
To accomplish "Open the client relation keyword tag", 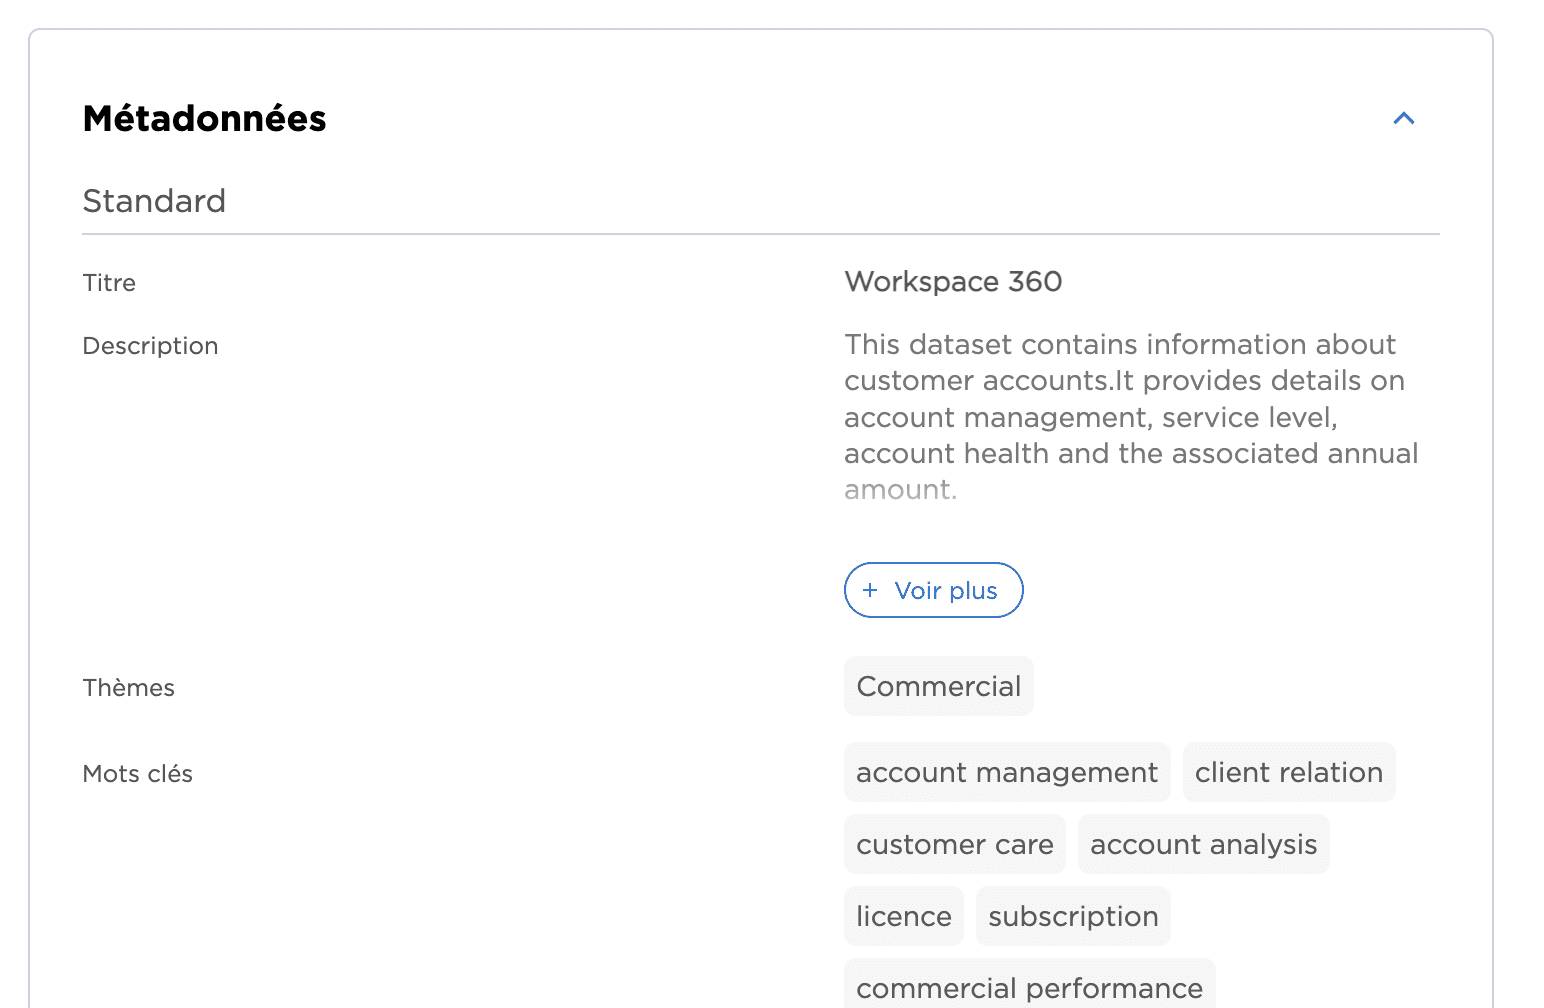I will [1288, 772].
